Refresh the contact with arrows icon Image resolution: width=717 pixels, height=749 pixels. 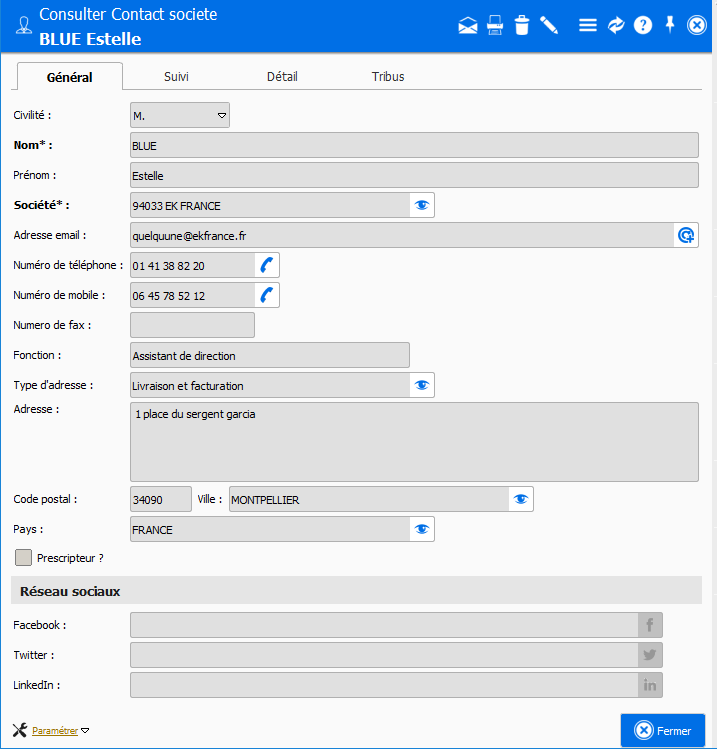point(616,26)
